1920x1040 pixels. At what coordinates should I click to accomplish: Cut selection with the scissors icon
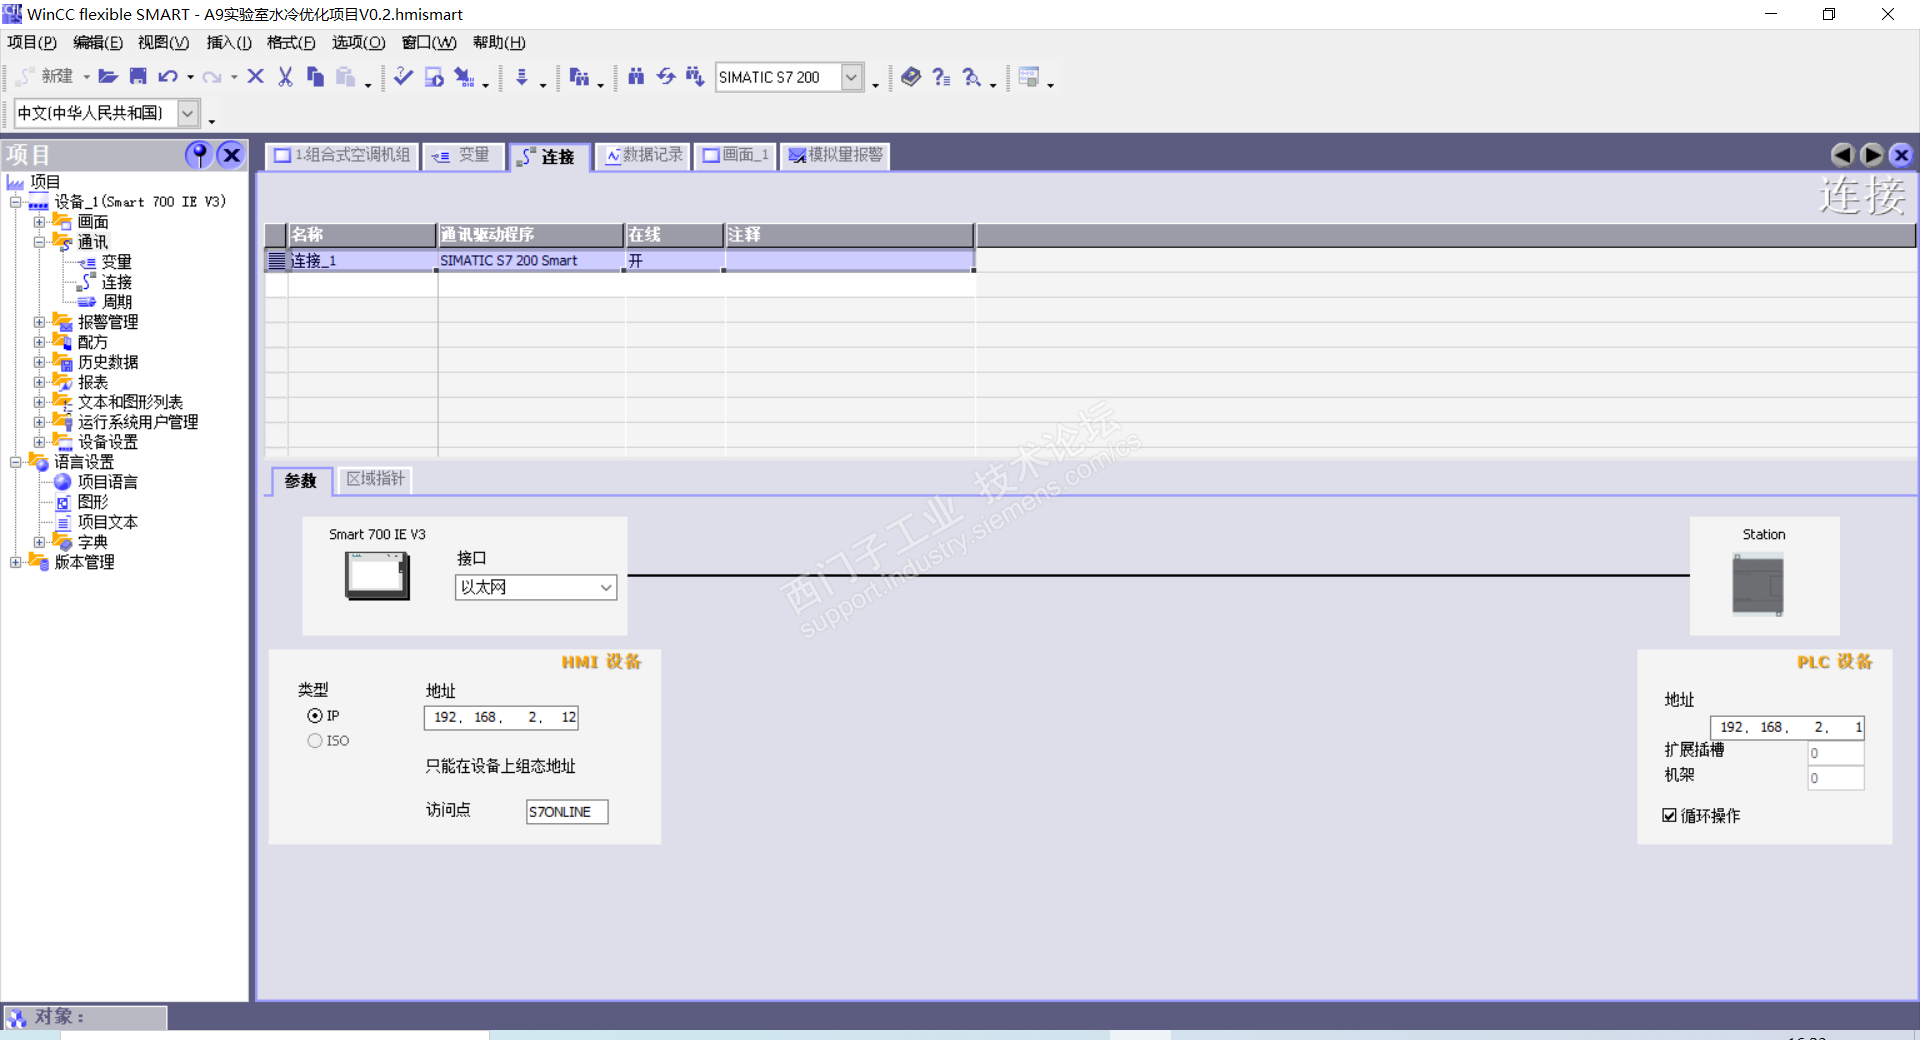[x=286, y=77]
